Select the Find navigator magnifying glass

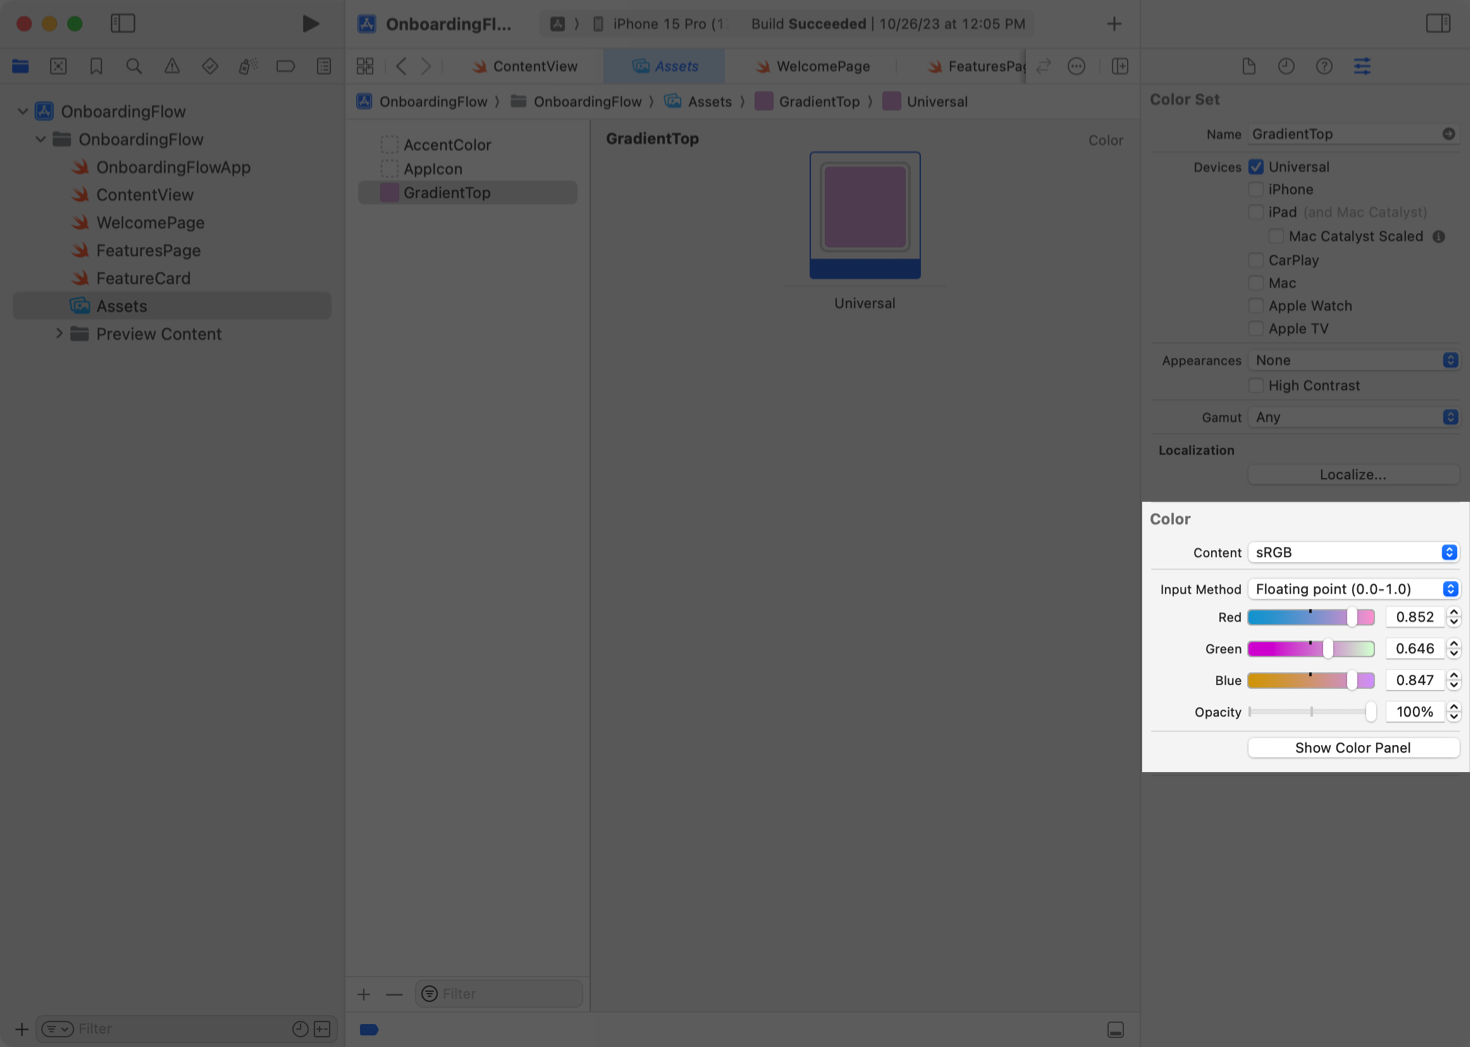pos(134,66)
